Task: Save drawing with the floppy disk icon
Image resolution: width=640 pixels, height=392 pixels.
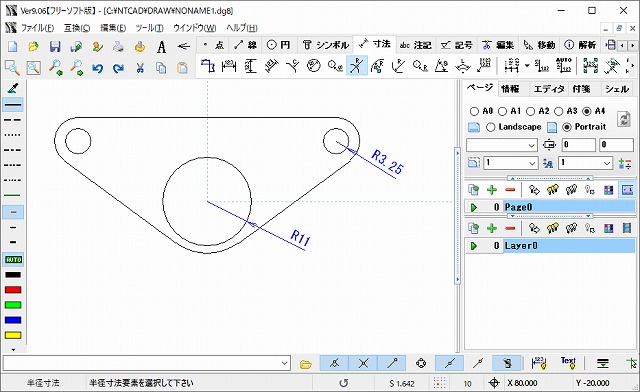Action: coord(55,47)
